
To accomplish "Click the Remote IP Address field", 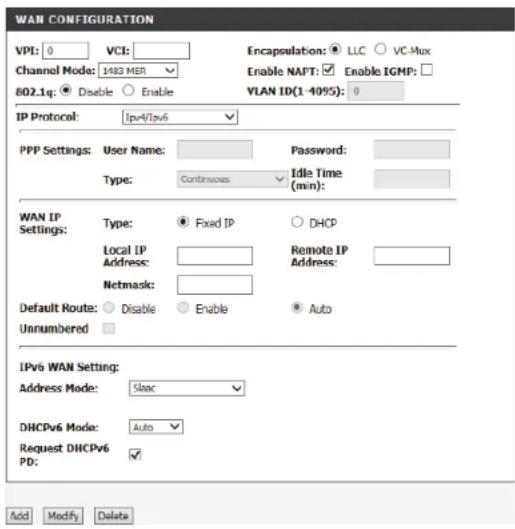I will point(411,256).
